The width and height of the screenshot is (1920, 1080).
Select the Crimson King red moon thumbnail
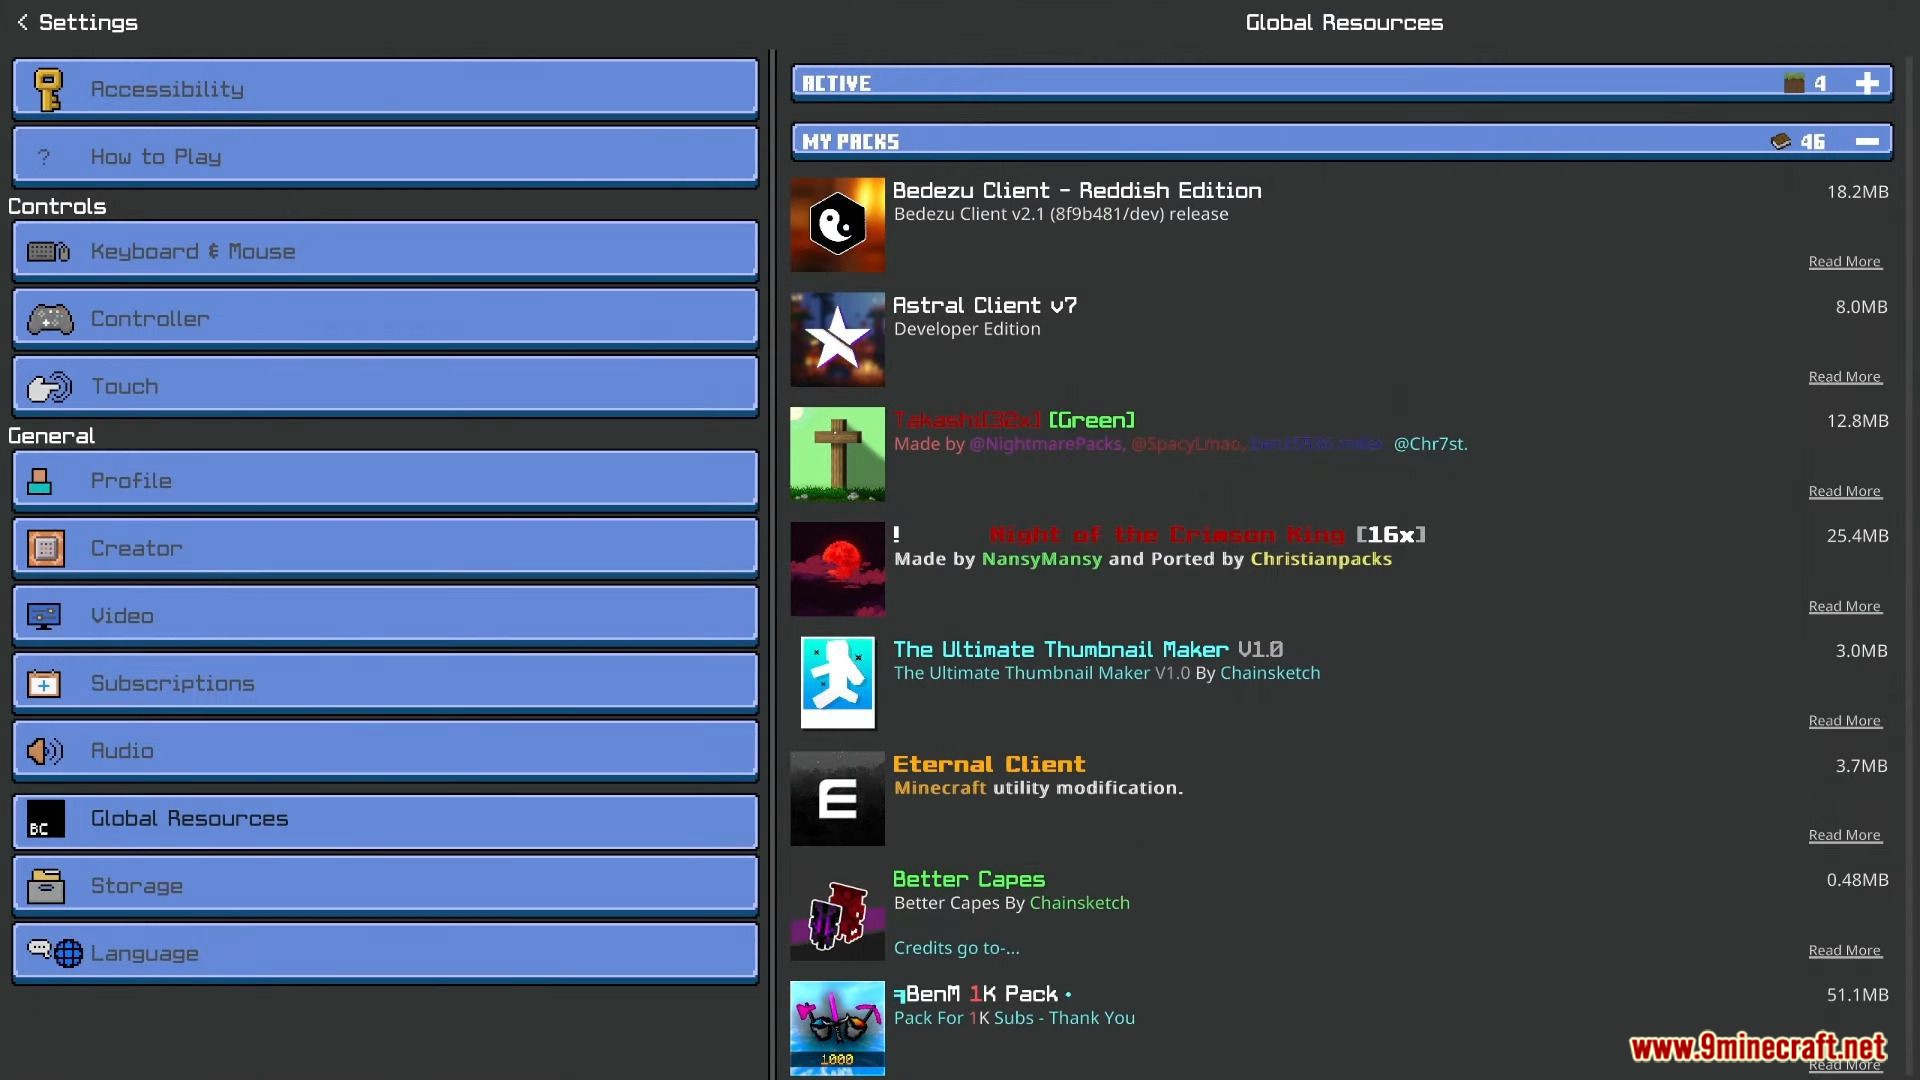[837, 569]
